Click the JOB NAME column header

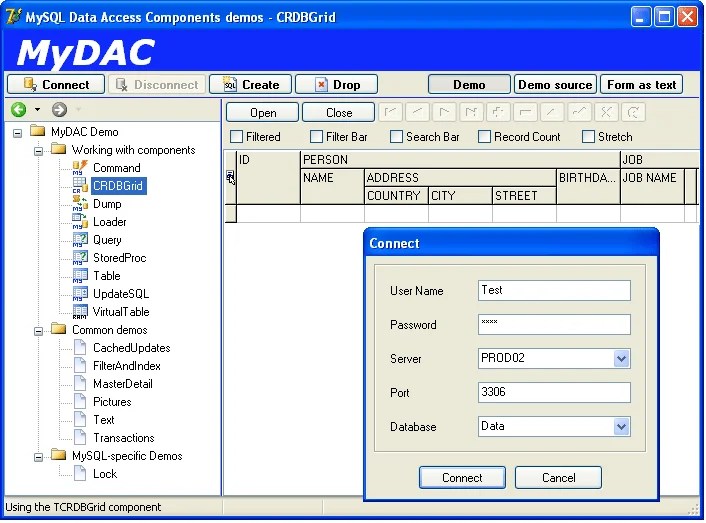point(652,186)
